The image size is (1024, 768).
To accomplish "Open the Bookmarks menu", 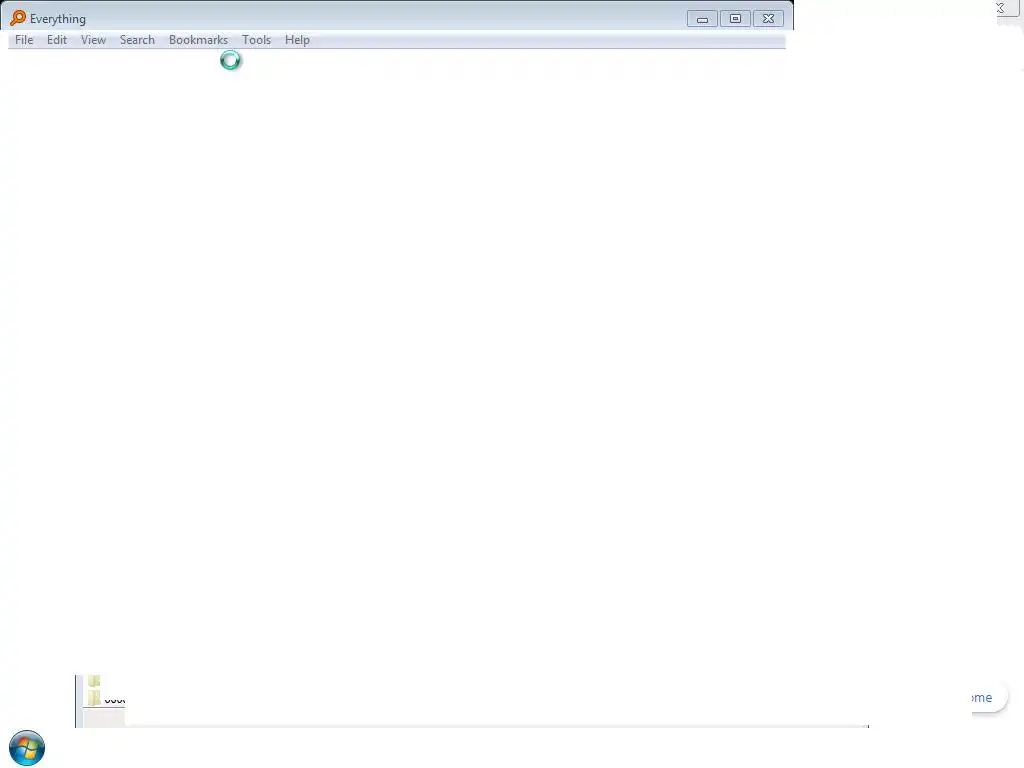I will 199,40.
